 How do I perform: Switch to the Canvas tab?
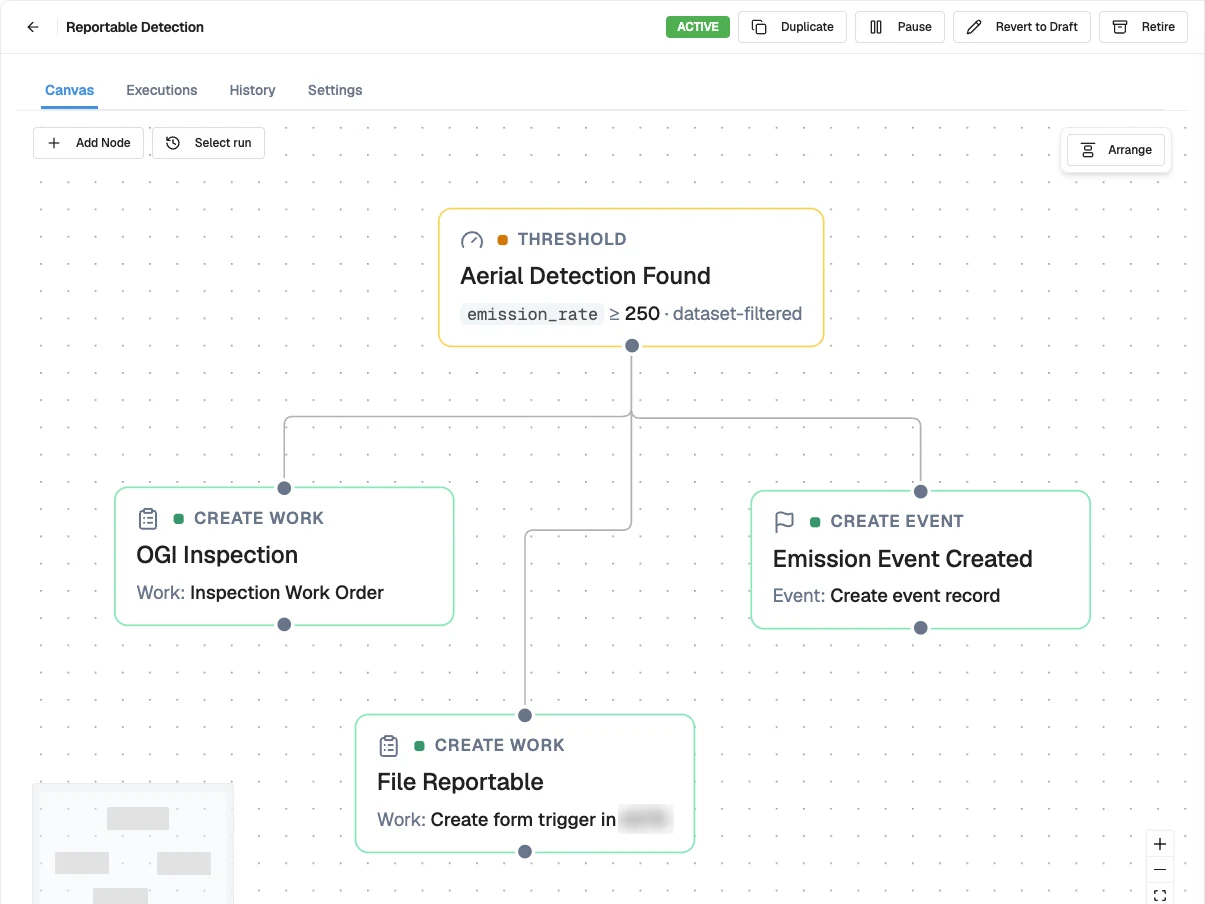70,90
